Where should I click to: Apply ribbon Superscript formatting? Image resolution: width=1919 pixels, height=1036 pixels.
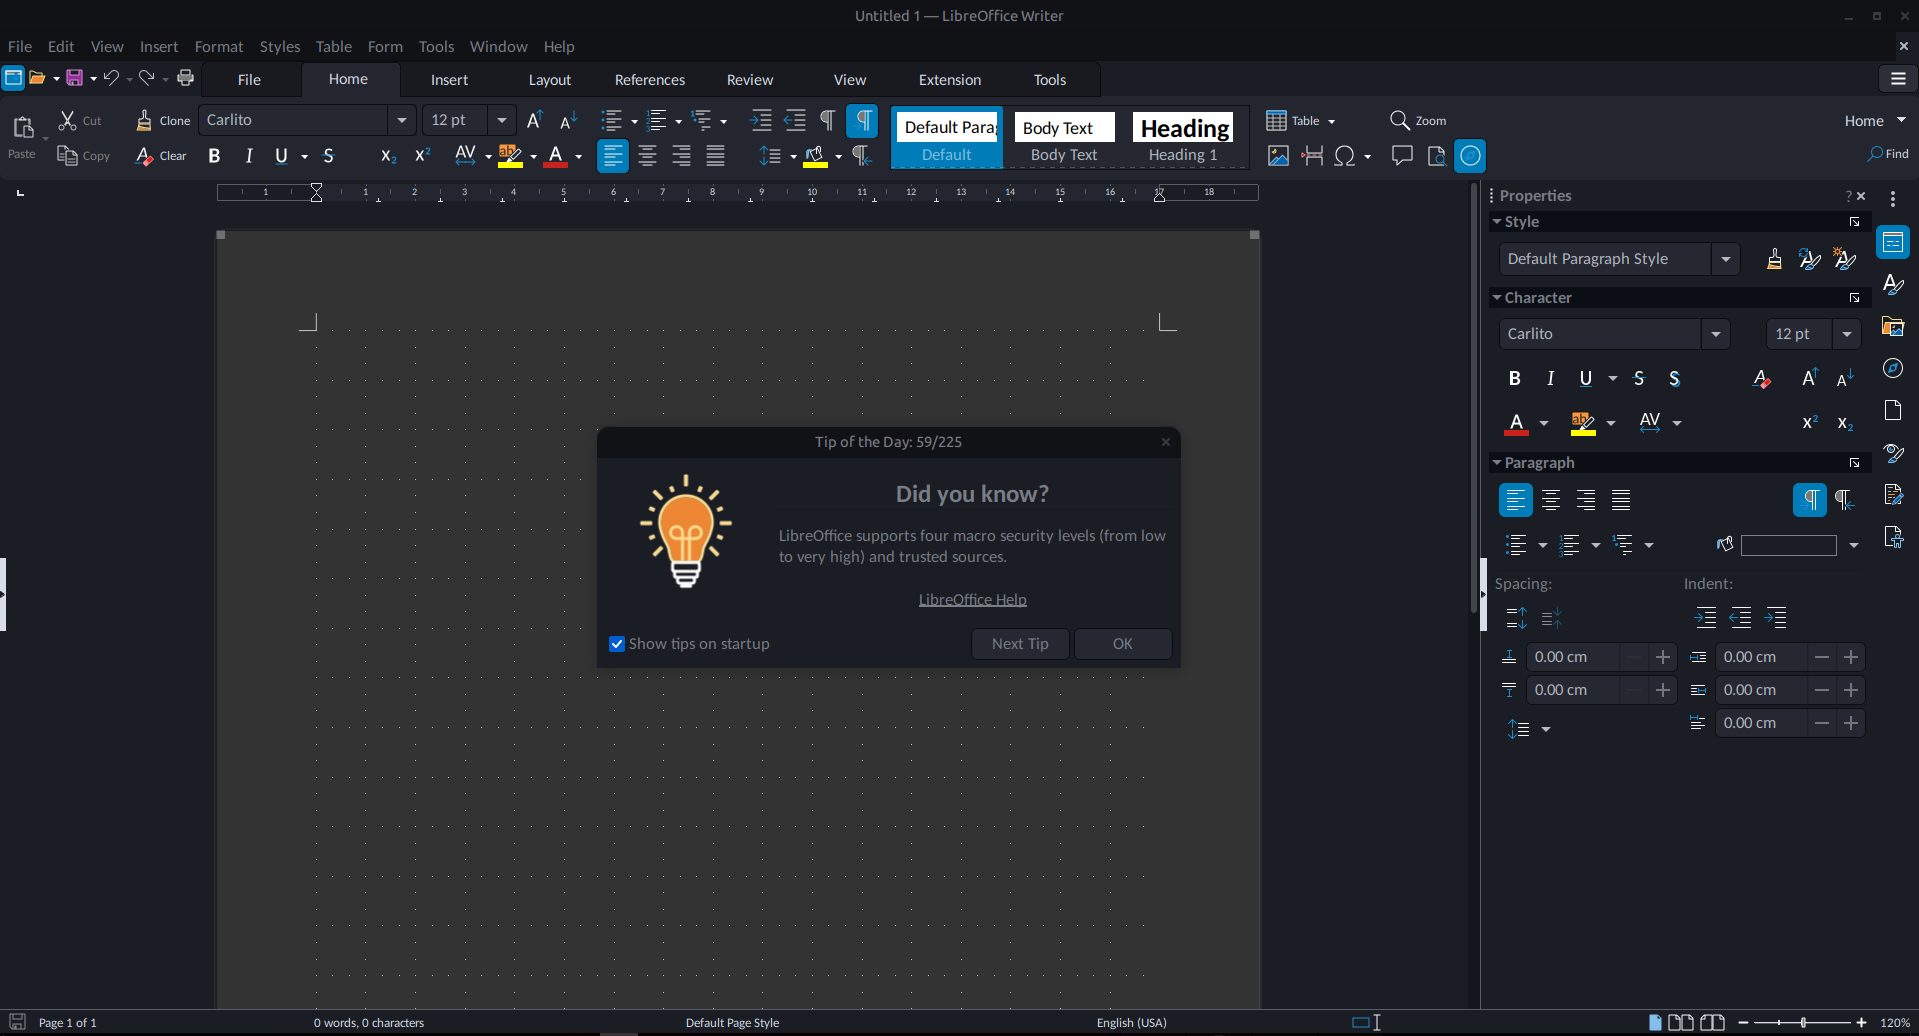(422, 156)
